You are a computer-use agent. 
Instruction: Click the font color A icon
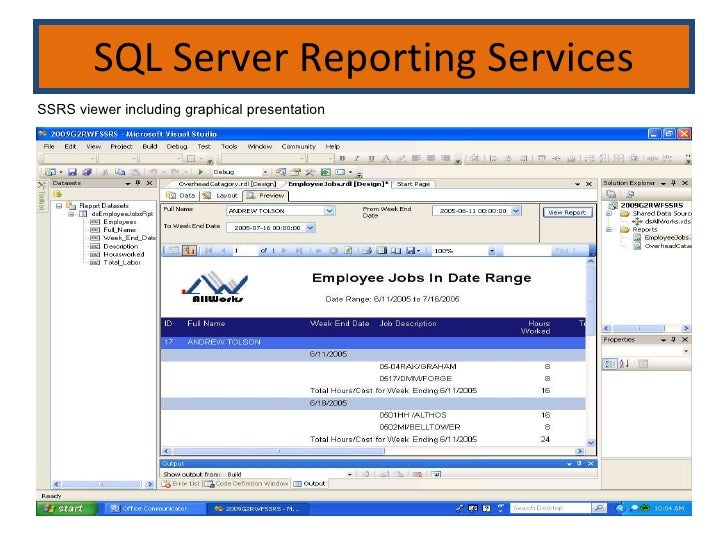(386, 159)
